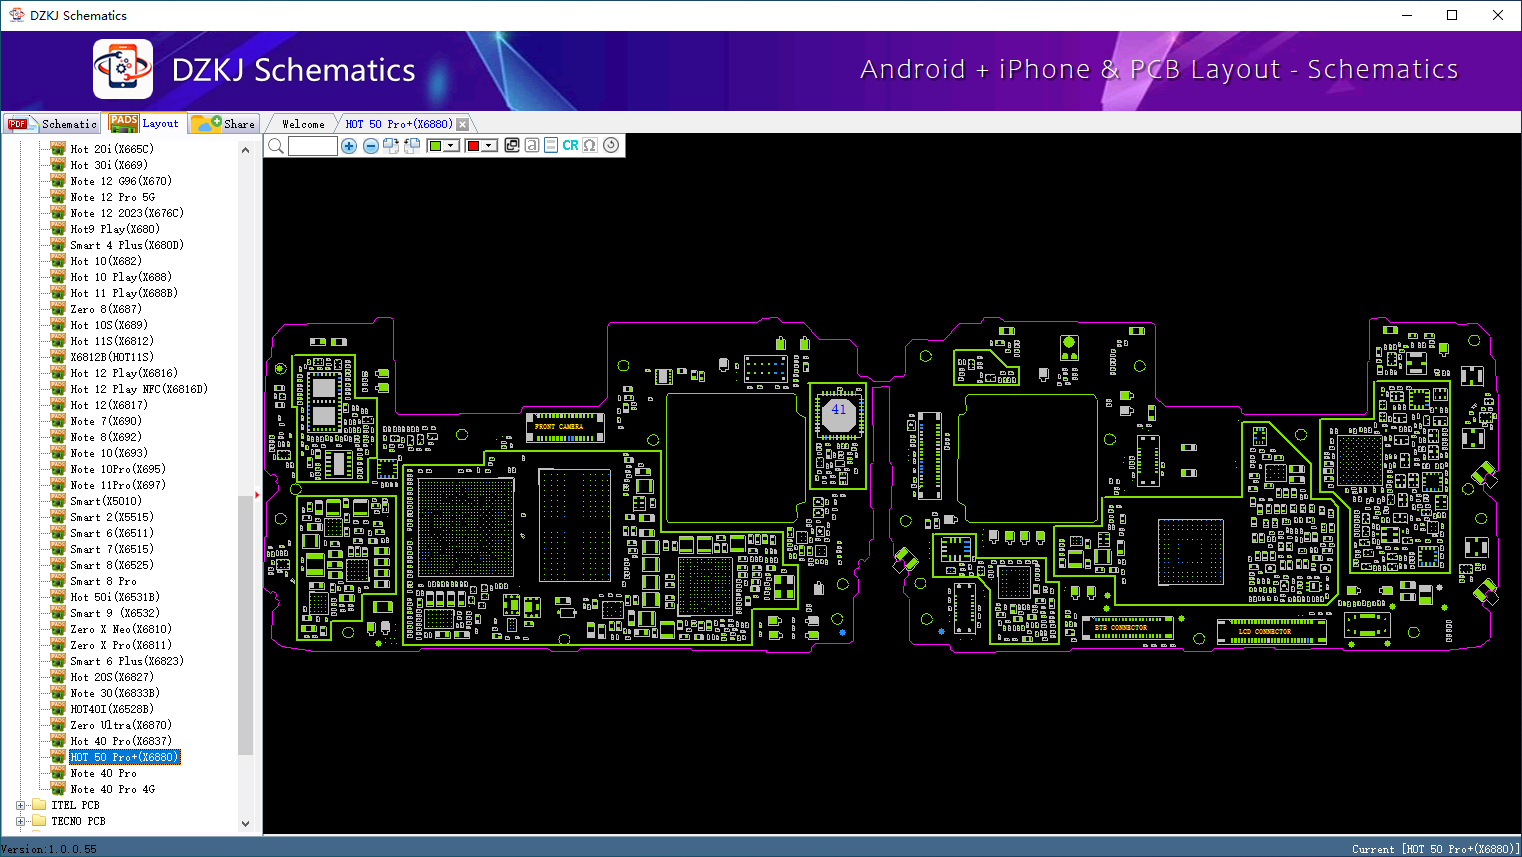Select the FRONT CAMERA connector on the board

[566, 427]
